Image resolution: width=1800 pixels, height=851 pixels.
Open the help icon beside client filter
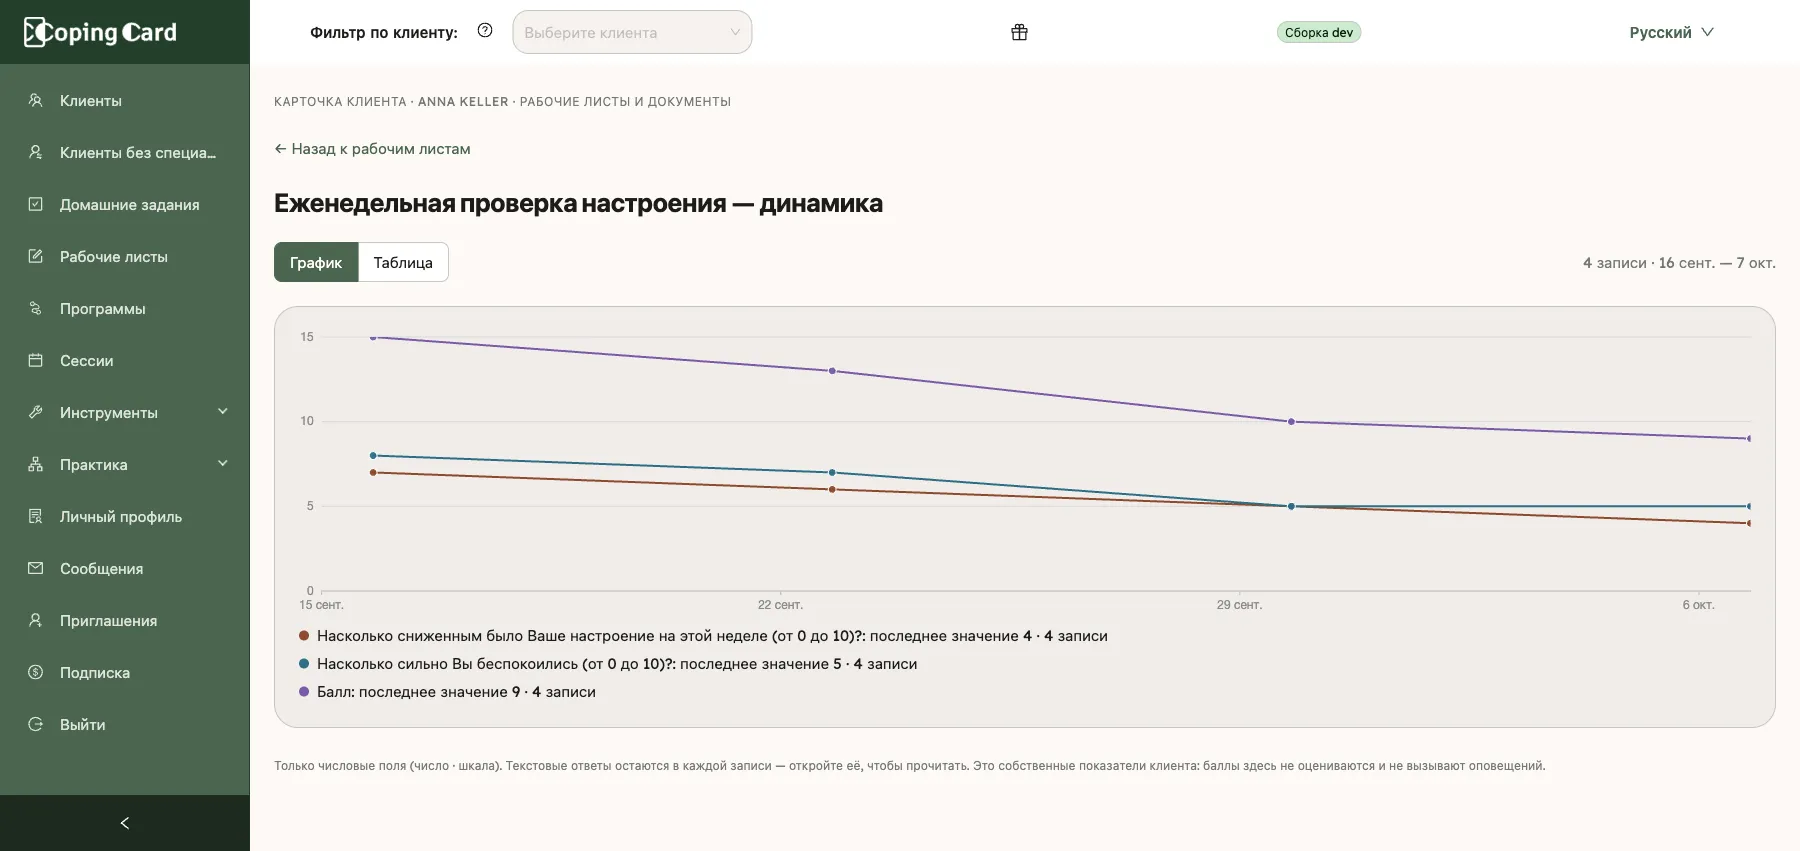pyautogui.click(x=485, y=31)
